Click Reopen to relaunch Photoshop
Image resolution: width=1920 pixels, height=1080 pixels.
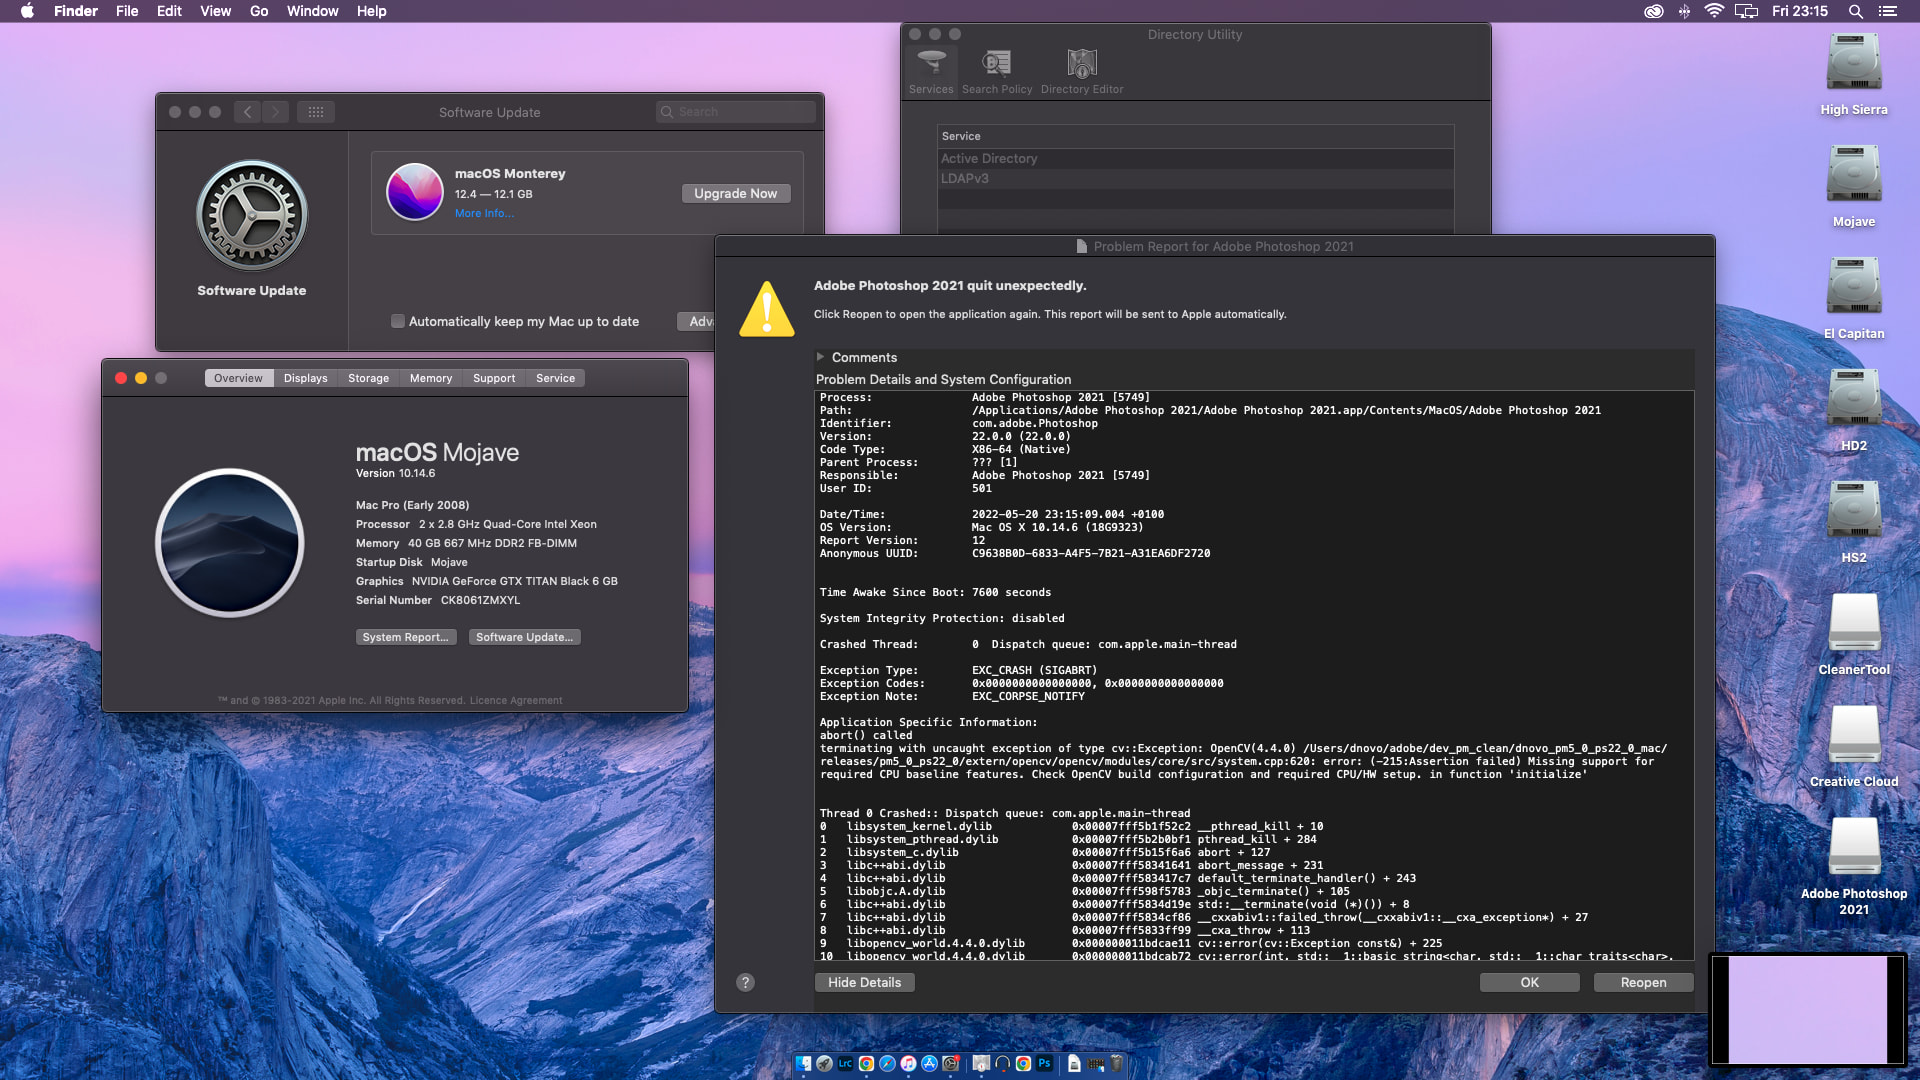point(1644,983)
